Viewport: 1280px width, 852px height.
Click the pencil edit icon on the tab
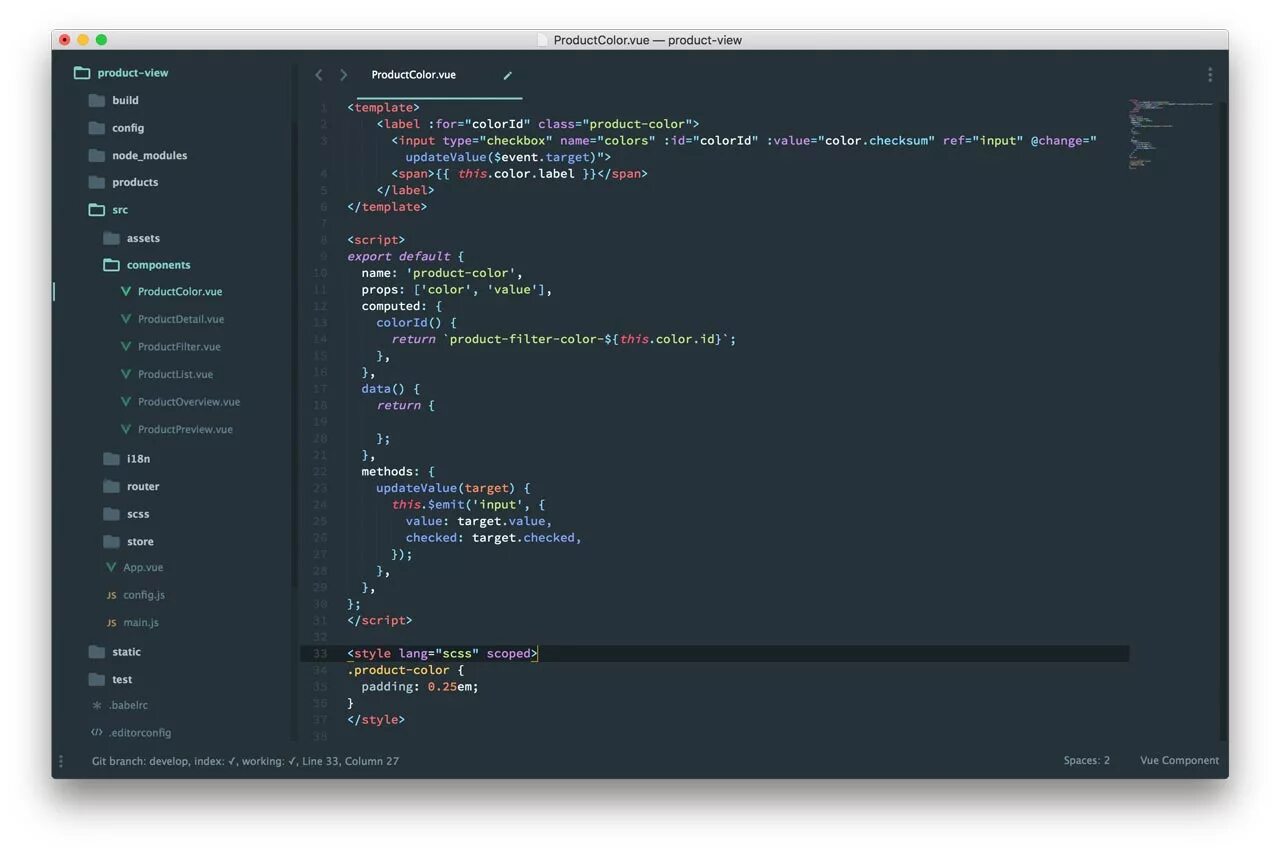coord(507,75)
